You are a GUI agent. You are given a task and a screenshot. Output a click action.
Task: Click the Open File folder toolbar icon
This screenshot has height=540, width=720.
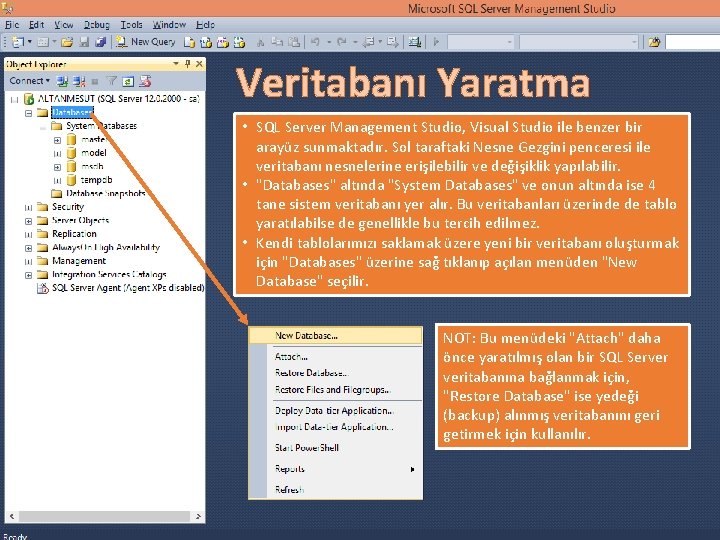[67, 42]
